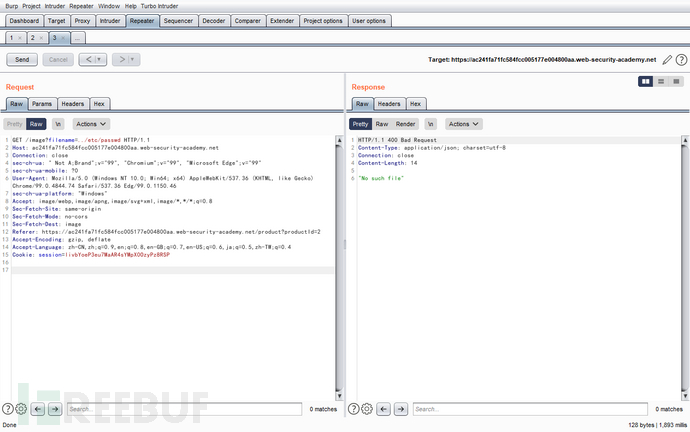Open new Repeater tab via ellipsis
The image size is (690, 432).
pos(77,38)
